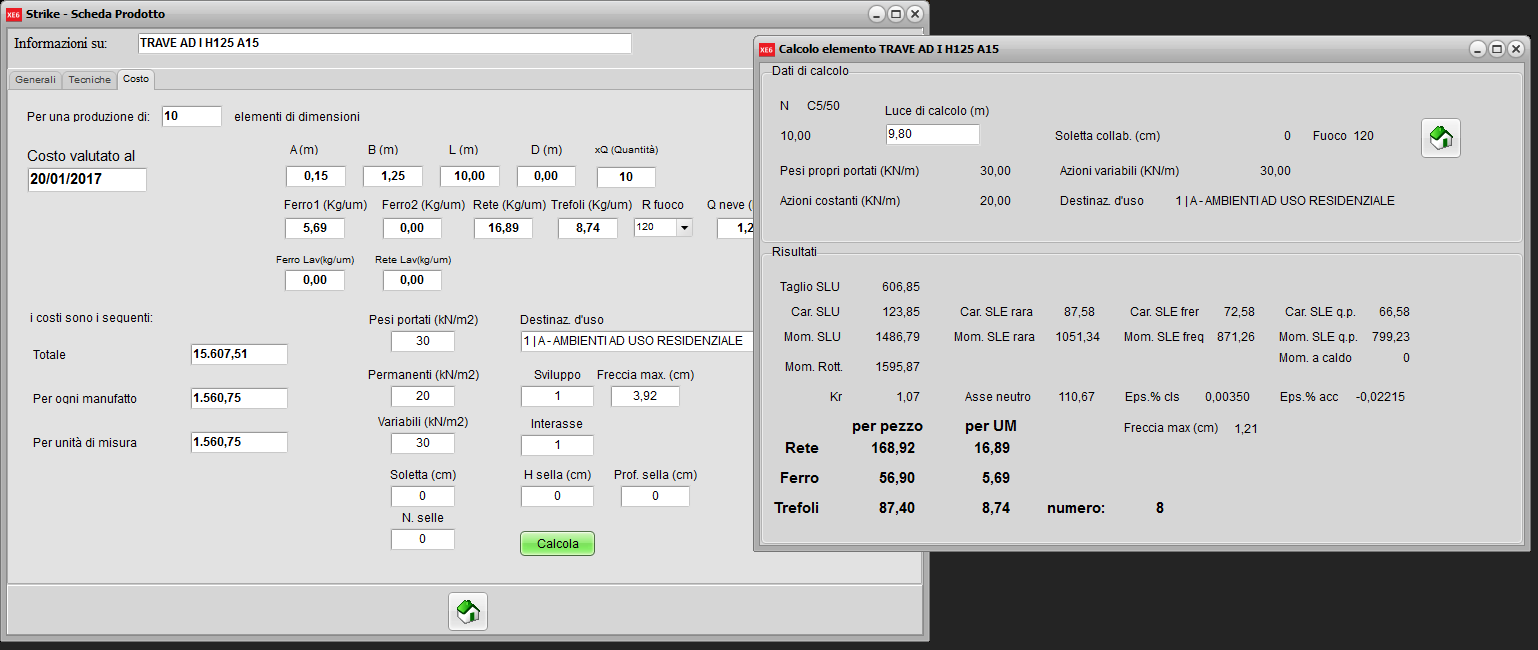Click the Ferro2 (Kg/um) input field
Viewport: 1538px width, 650px height.
412,228
